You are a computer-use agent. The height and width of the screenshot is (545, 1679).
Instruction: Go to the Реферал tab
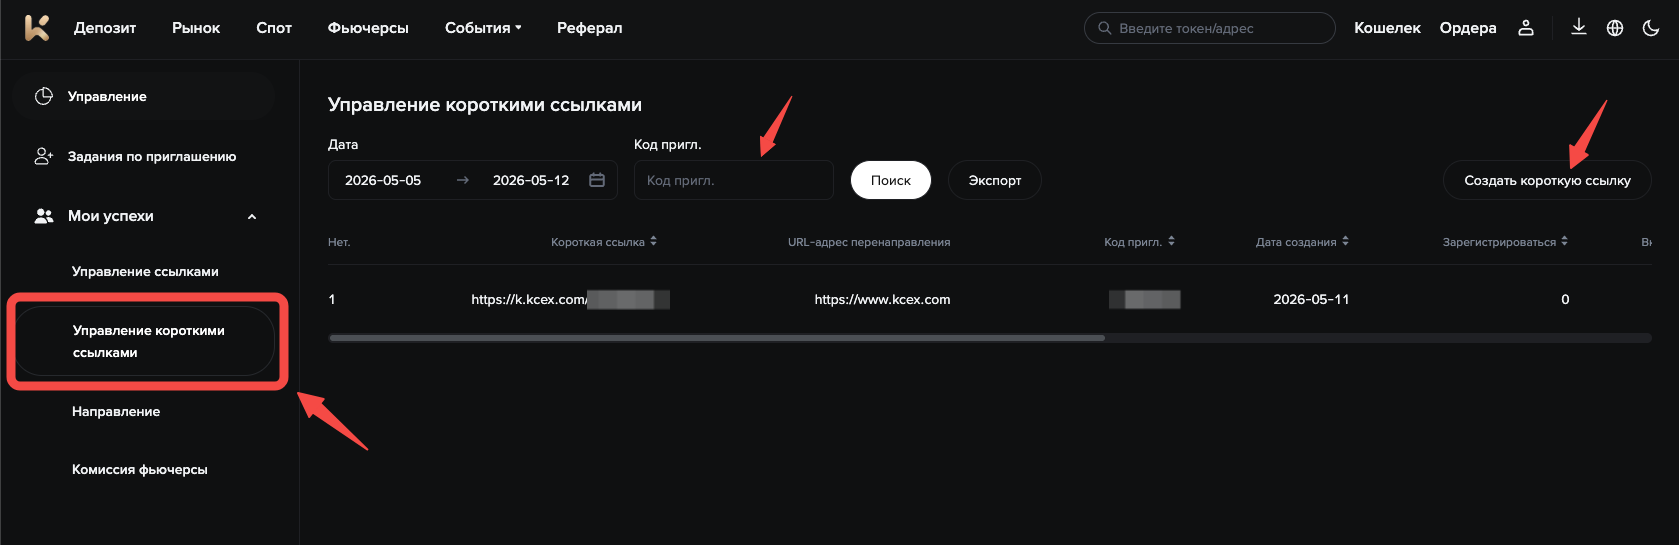click(589, 28)
